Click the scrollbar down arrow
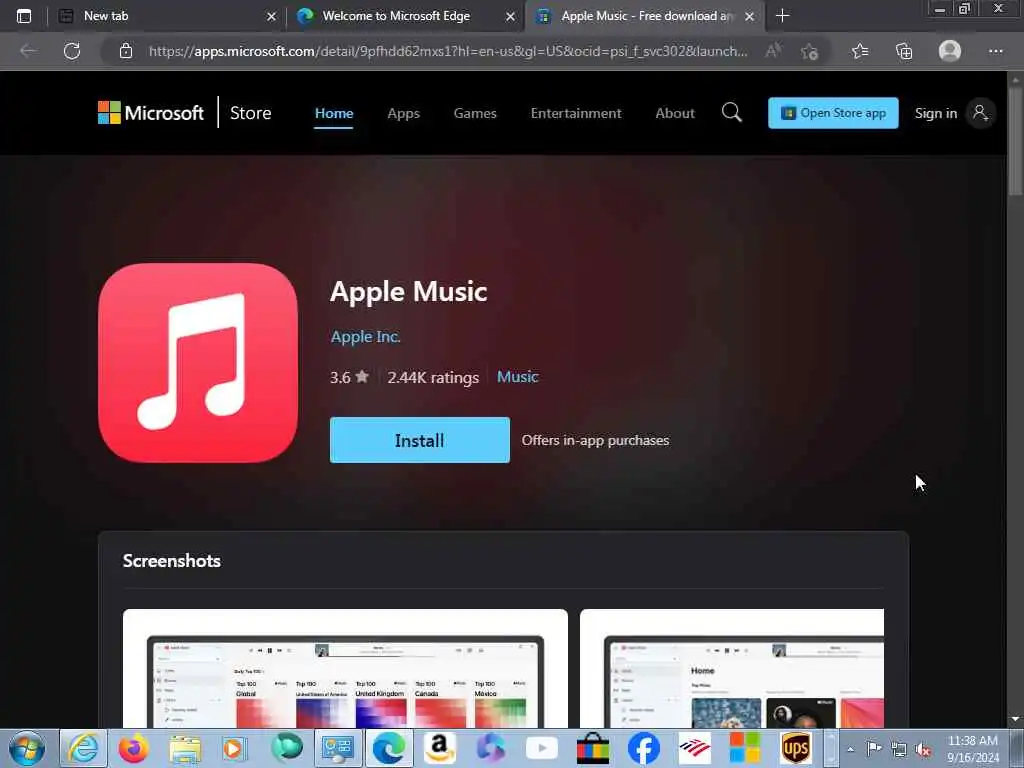This screenshot has width=1024, height=768. (1015, 719)
